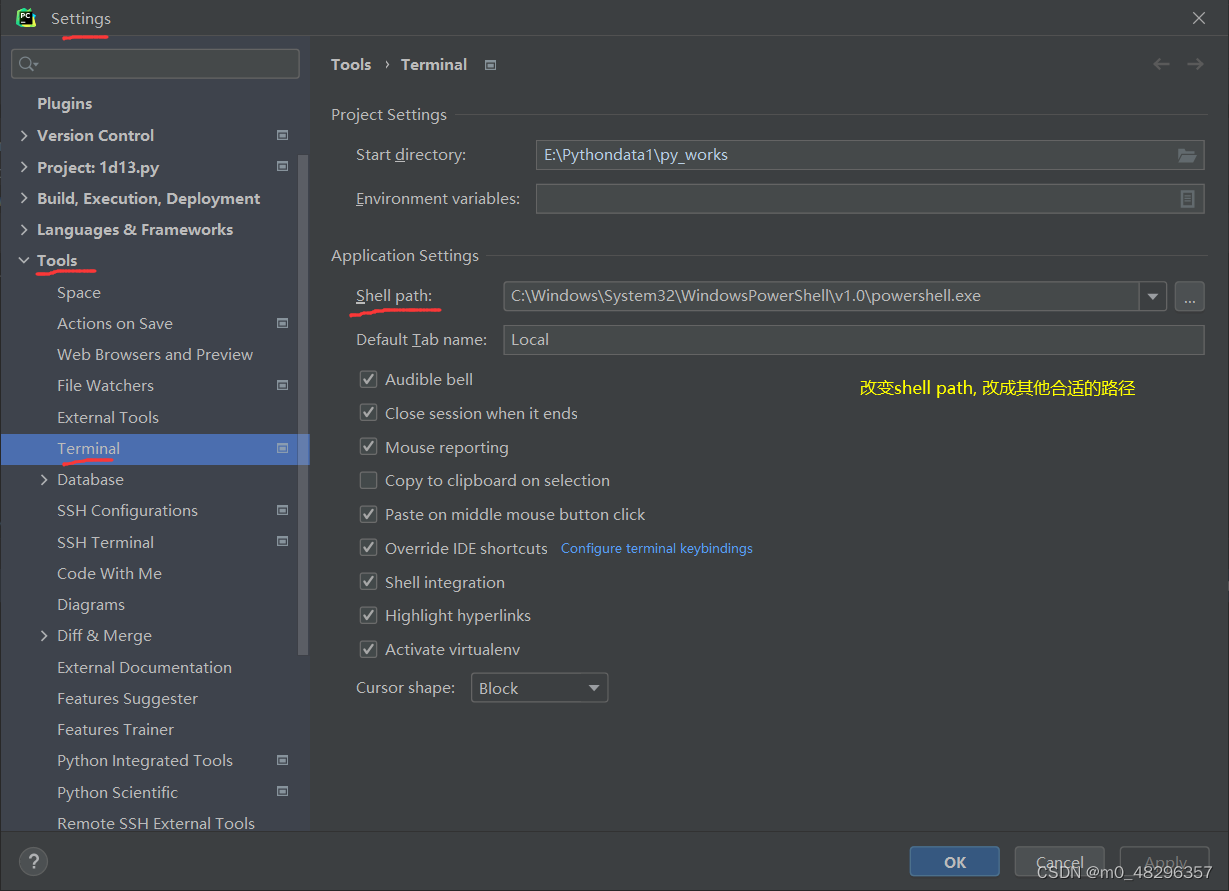Open the Help question mark icon

32,861
